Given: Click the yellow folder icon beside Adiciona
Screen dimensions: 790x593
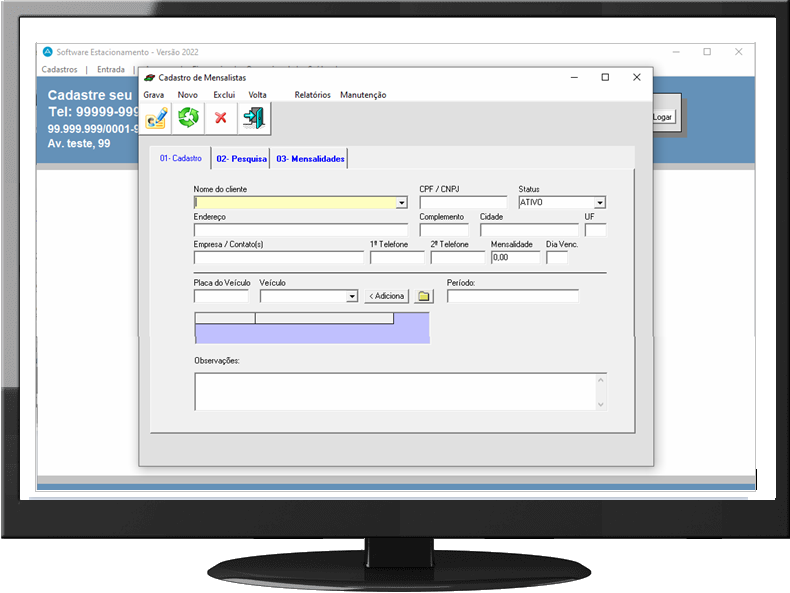Looking at the screenshot, I should click(423, 296).
